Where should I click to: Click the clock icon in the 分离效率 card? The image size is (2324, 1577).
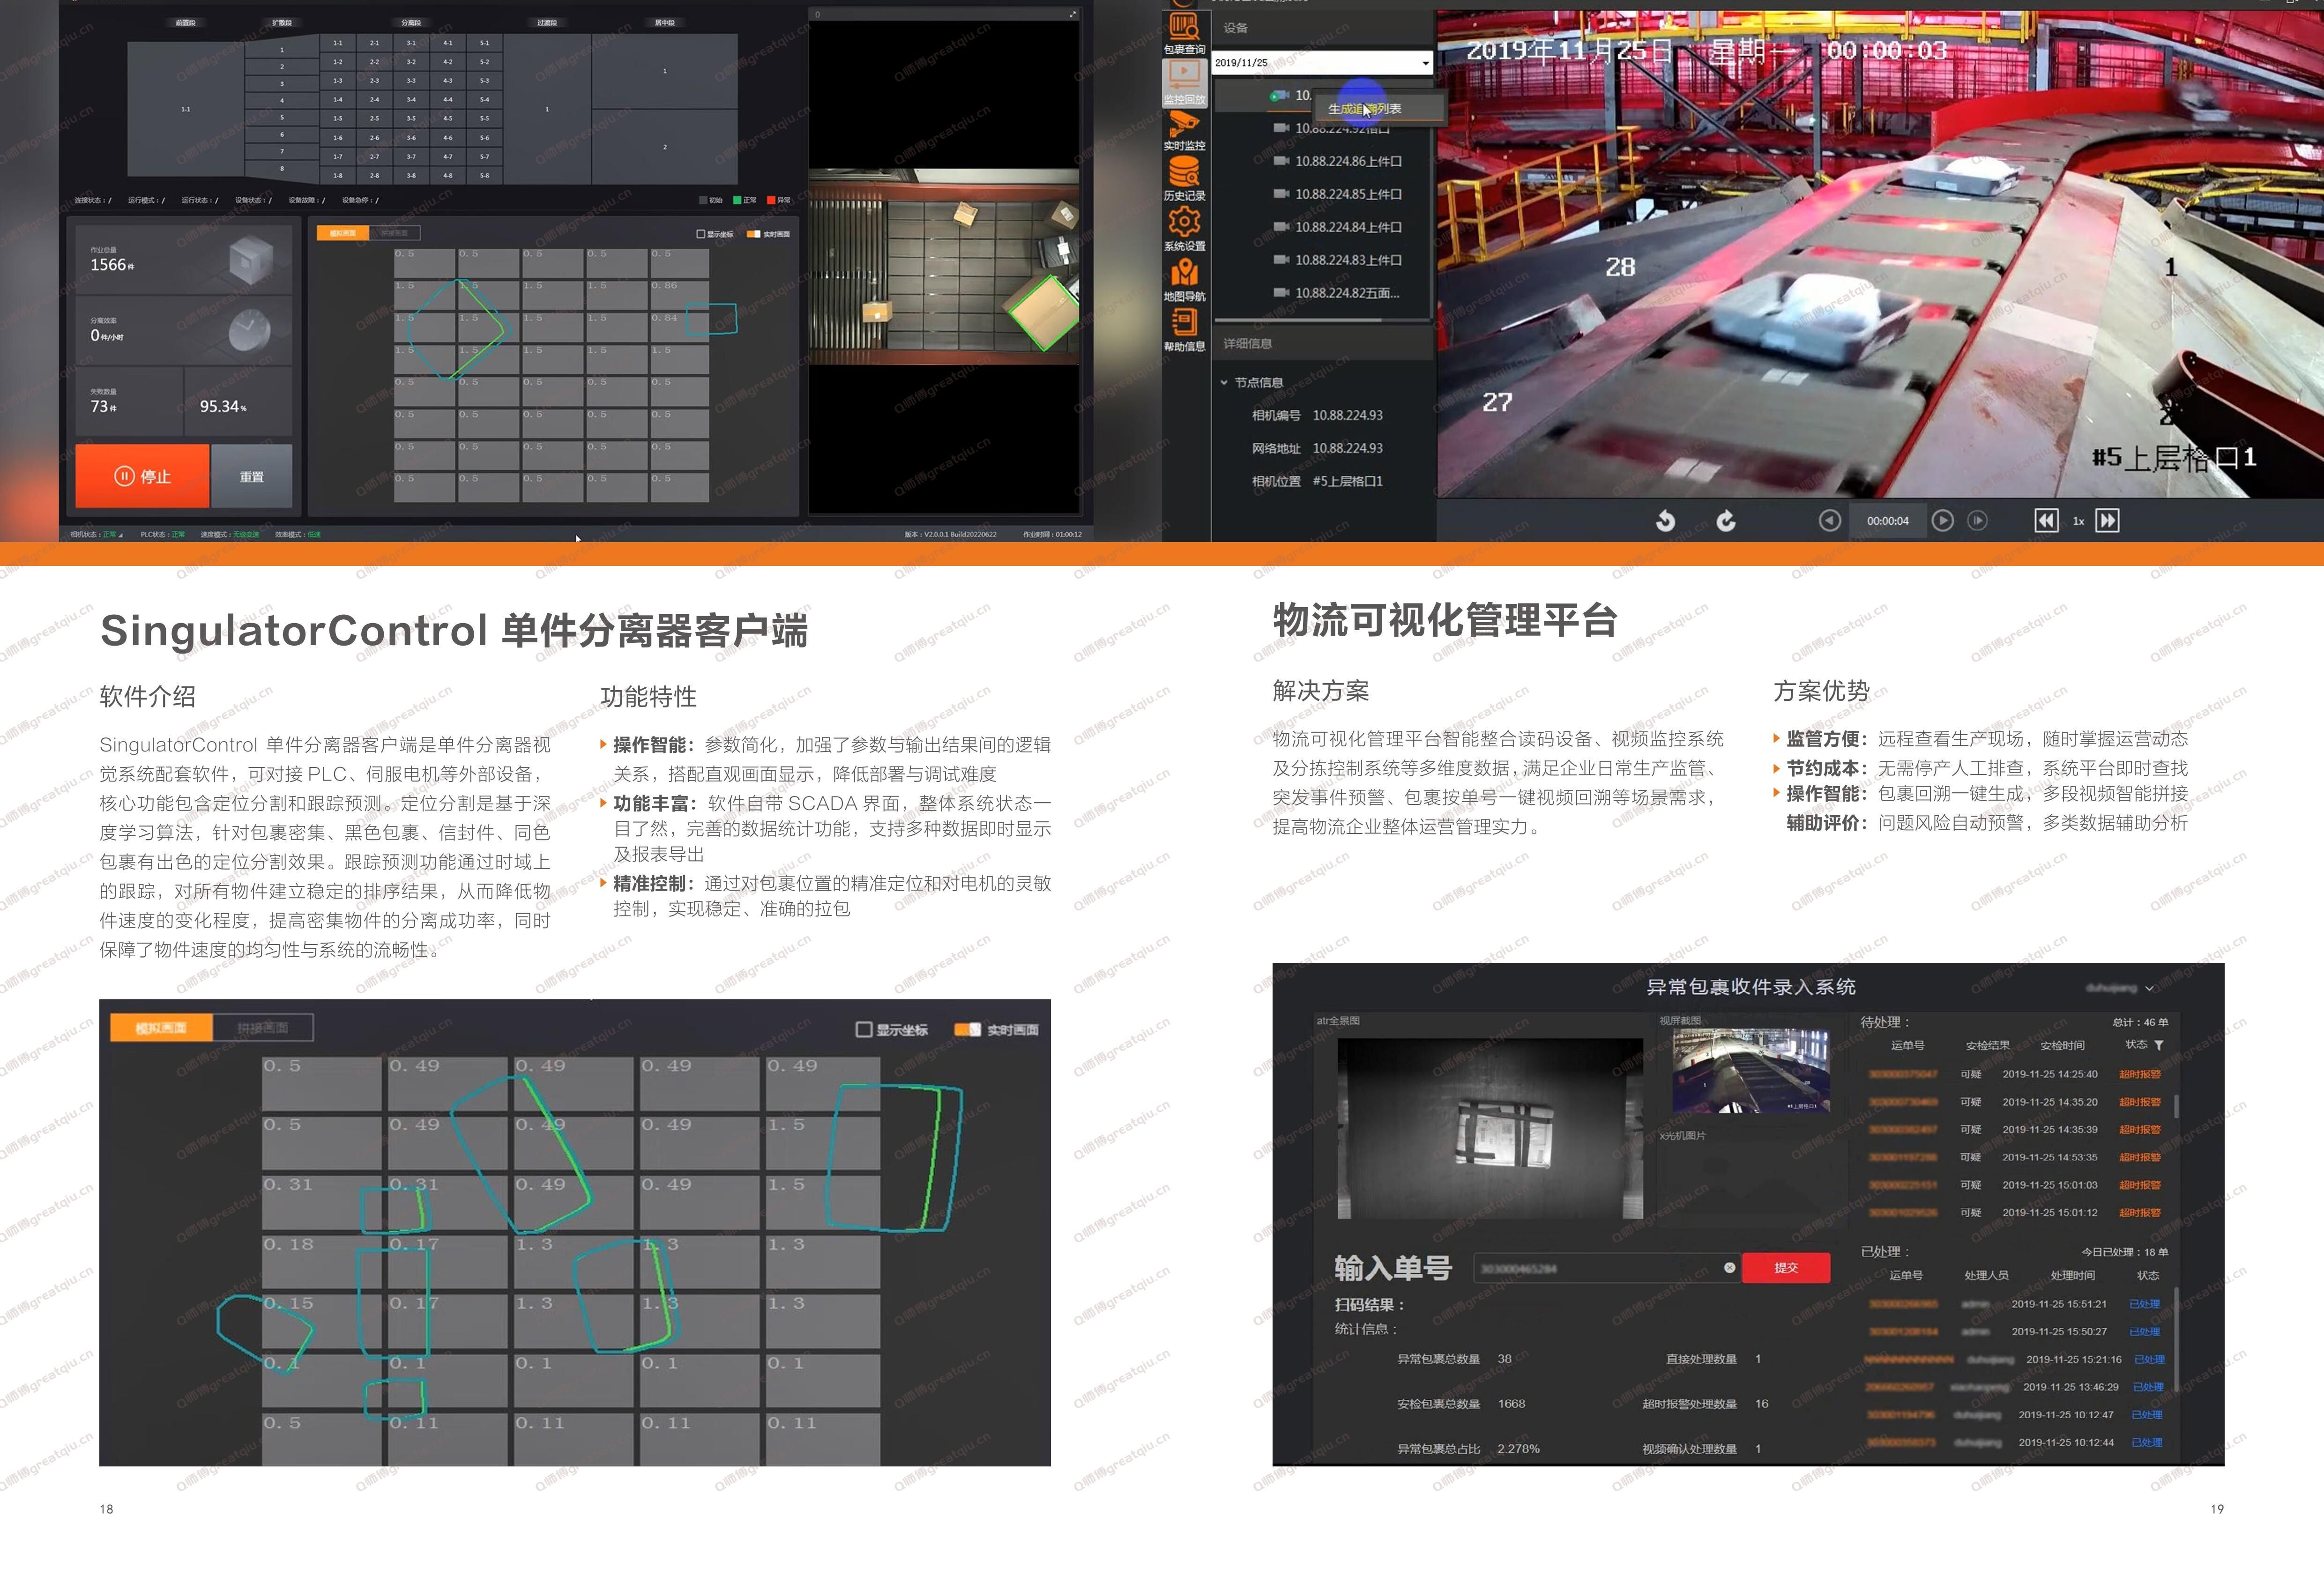[250, 331]
